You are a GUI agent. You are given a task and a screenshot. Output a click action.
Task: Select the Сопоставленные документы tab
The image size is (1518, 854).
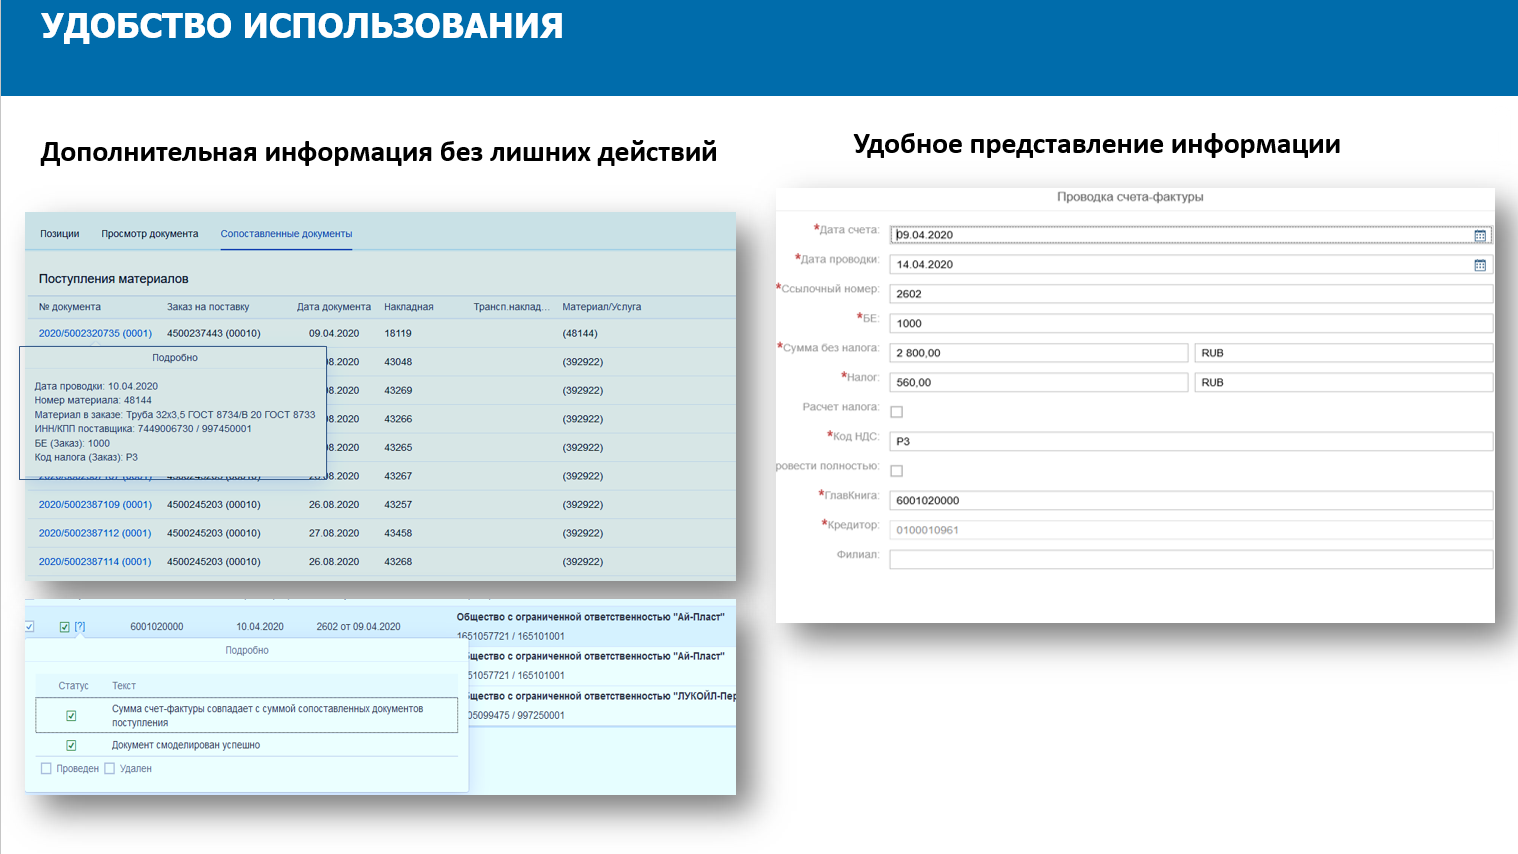click(x=286, y=234)
